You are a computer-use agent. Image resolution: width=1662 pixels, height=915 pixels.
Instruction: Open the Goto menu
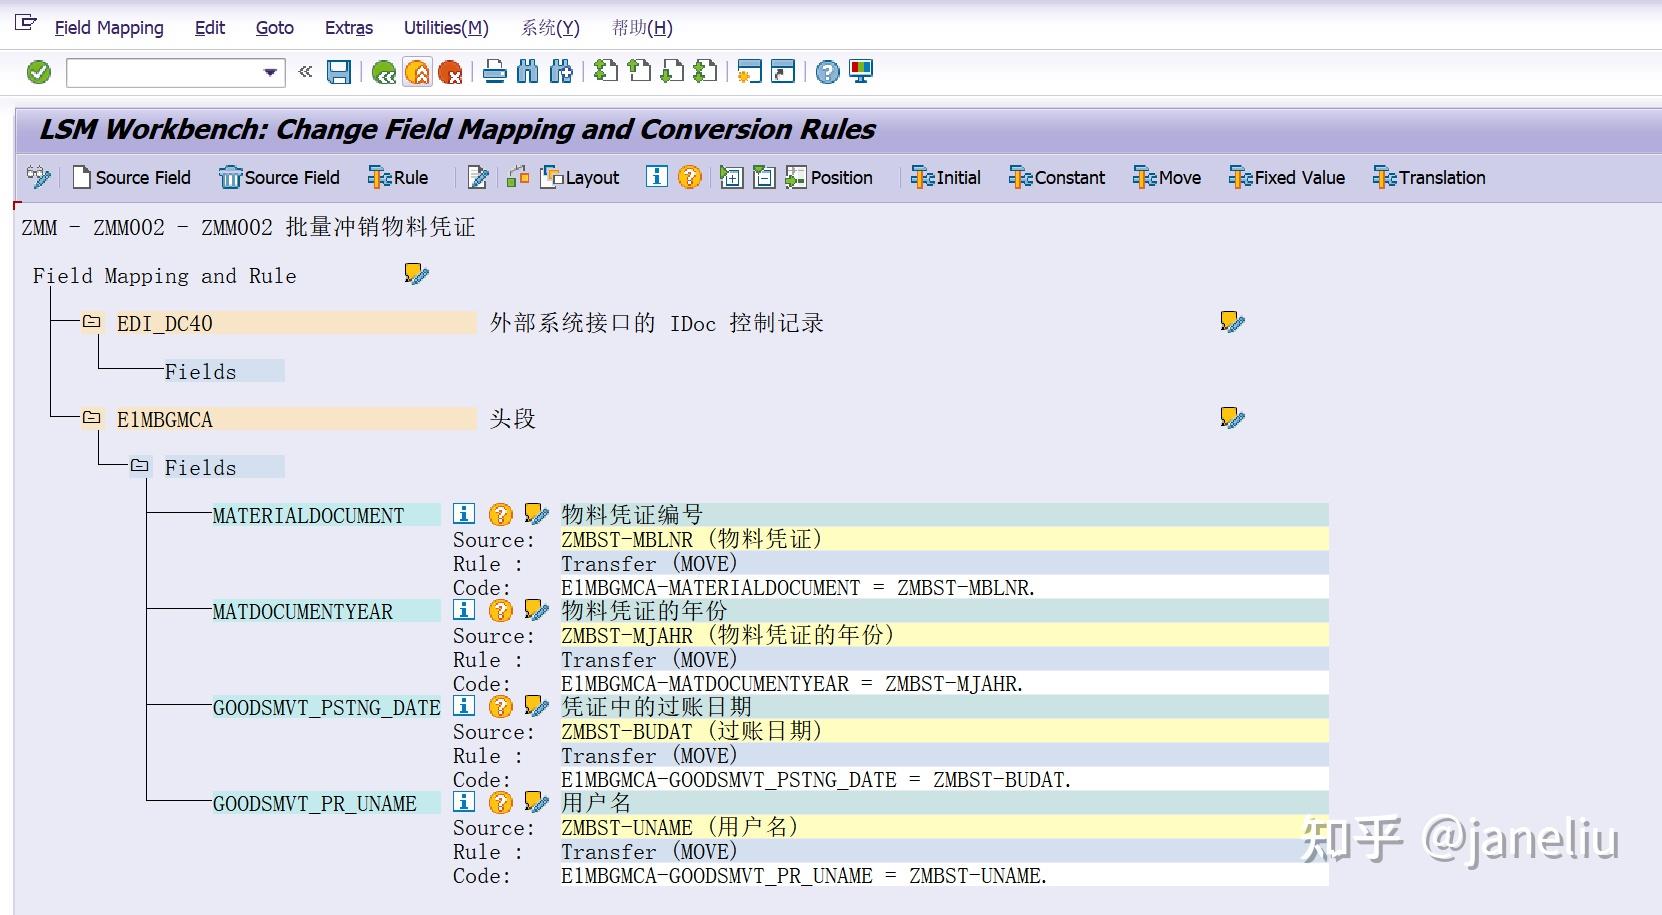[275, 28]
